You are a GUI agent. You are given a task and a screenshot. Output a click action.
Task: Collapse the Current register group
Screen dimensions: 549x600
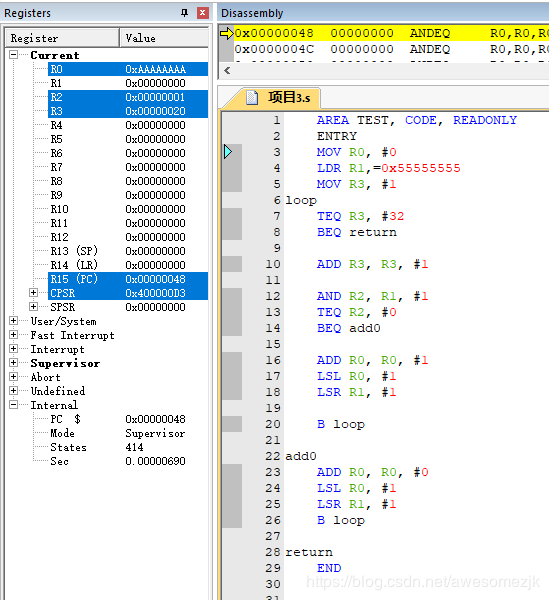click(x=13, y=55)
